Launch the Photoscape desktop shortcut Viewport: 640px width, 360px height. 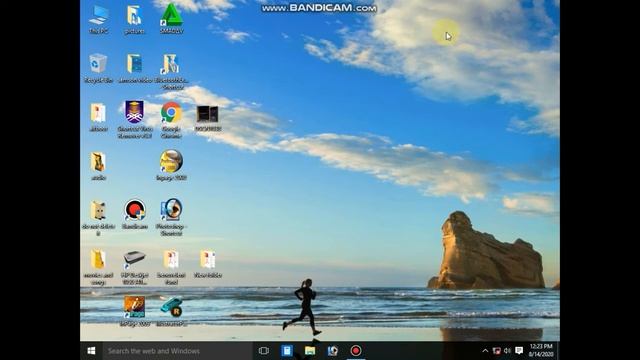pyautogui.click(x=171, y=217)
